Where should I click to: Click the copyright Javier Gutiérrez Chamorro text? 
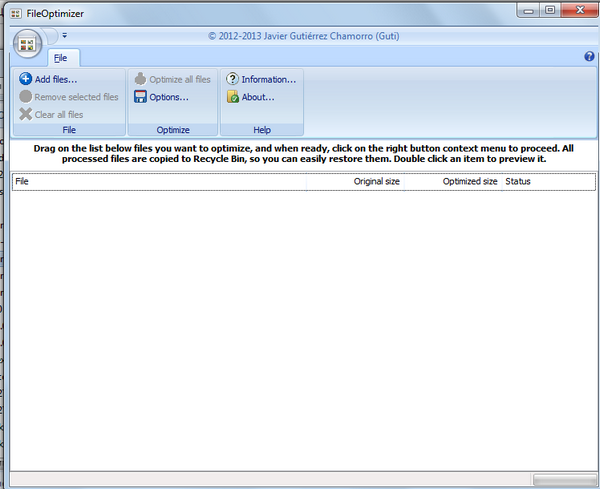[x=304, y=36]
